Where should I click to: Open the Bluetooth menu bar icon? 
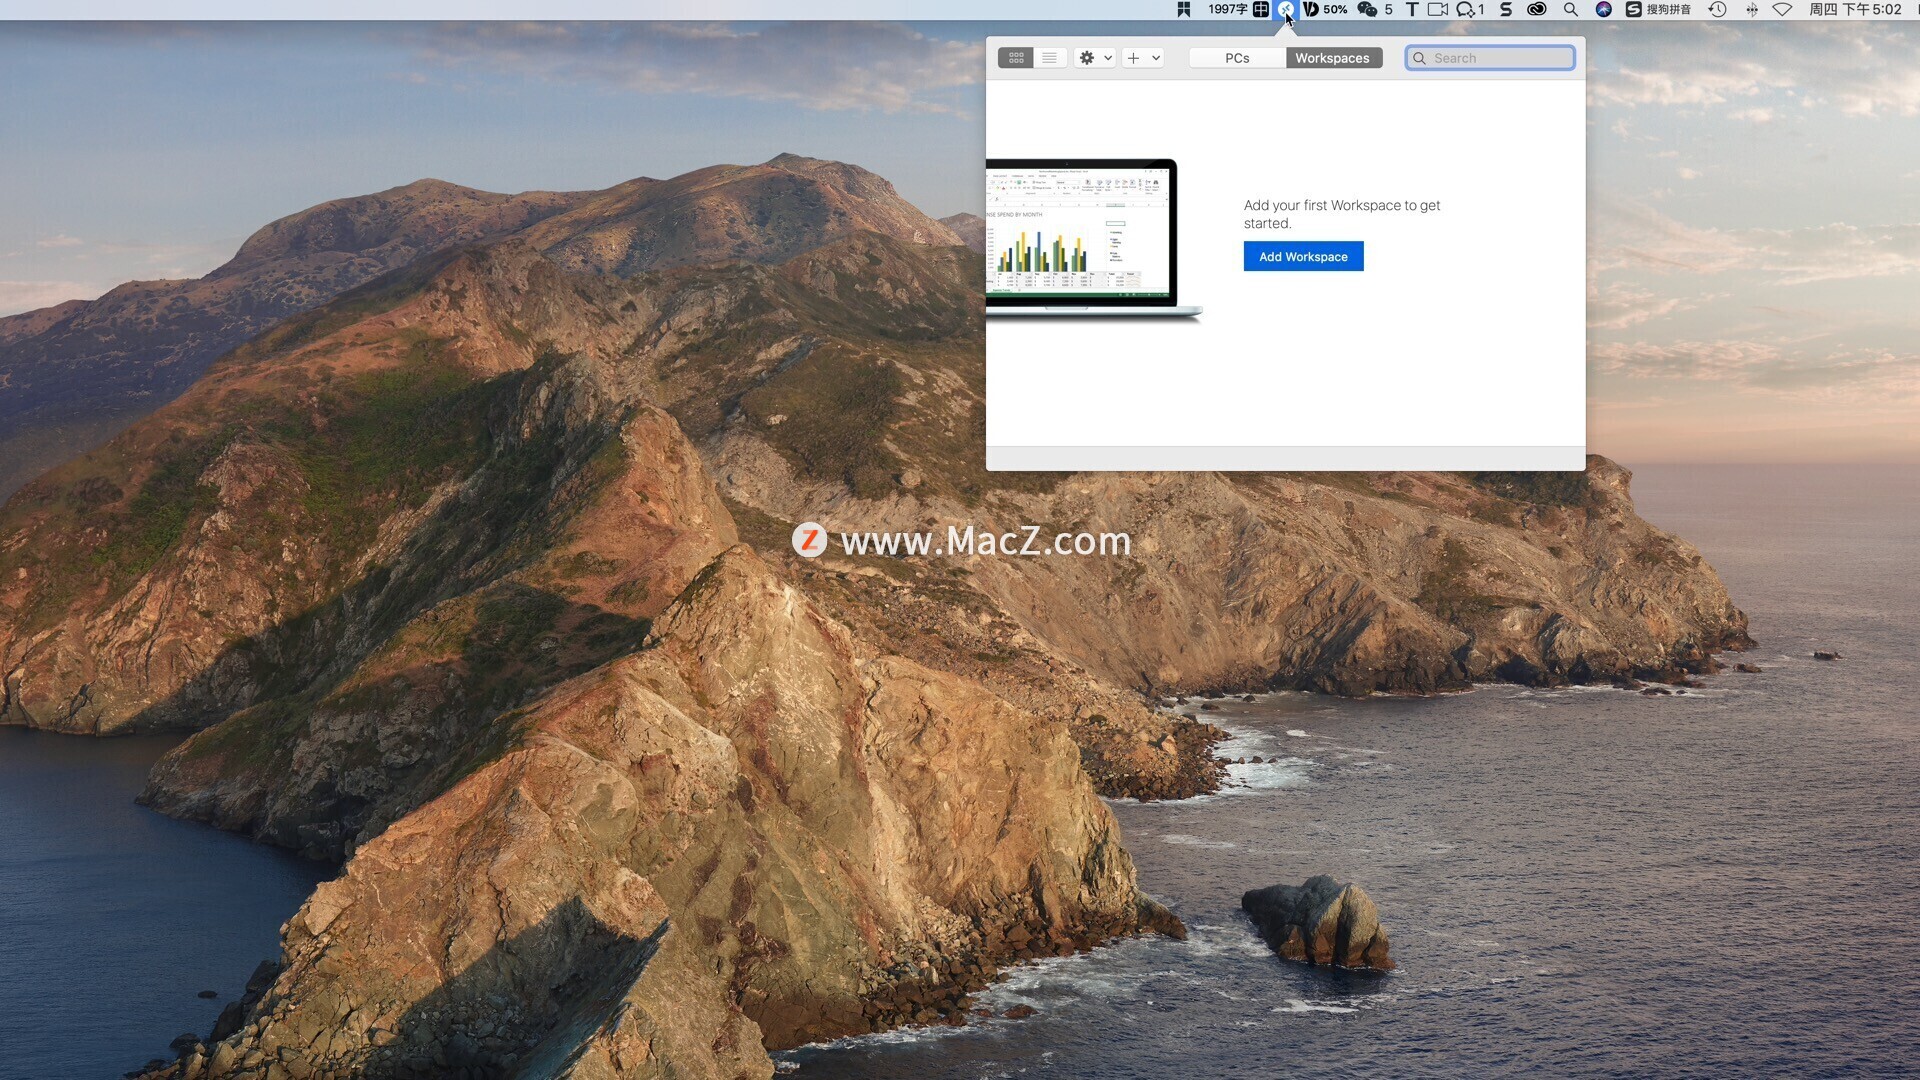point(1751,9)
